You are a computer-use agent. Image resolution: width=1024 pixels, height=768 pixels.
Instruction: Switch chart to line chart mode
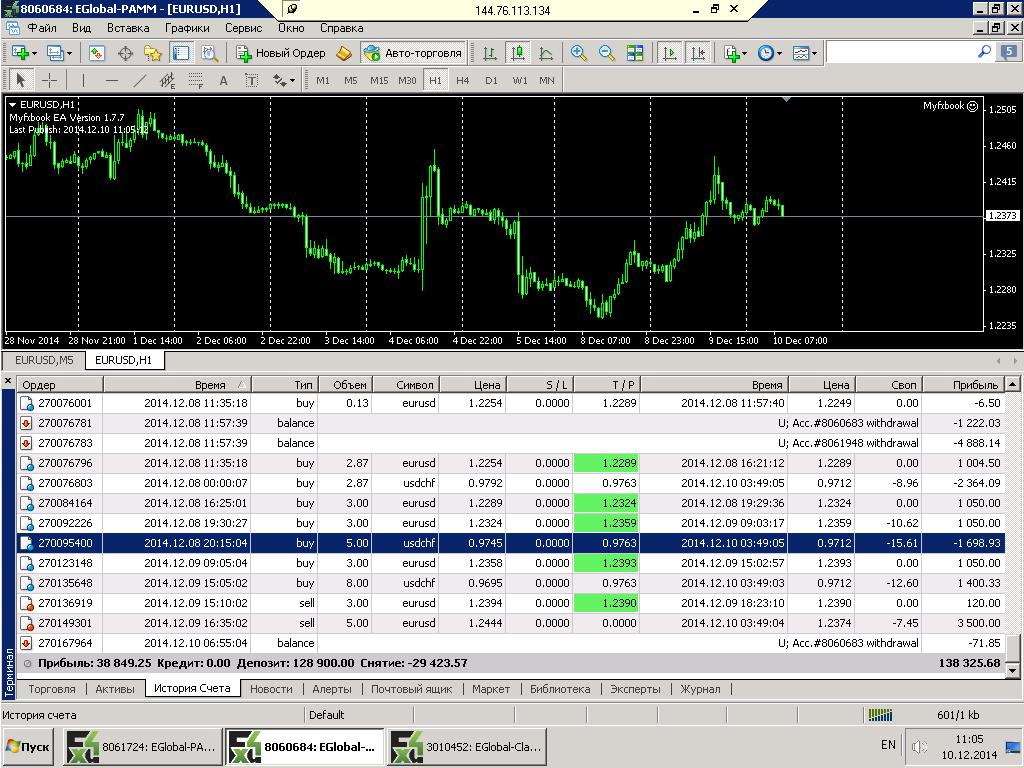point(546,53)
